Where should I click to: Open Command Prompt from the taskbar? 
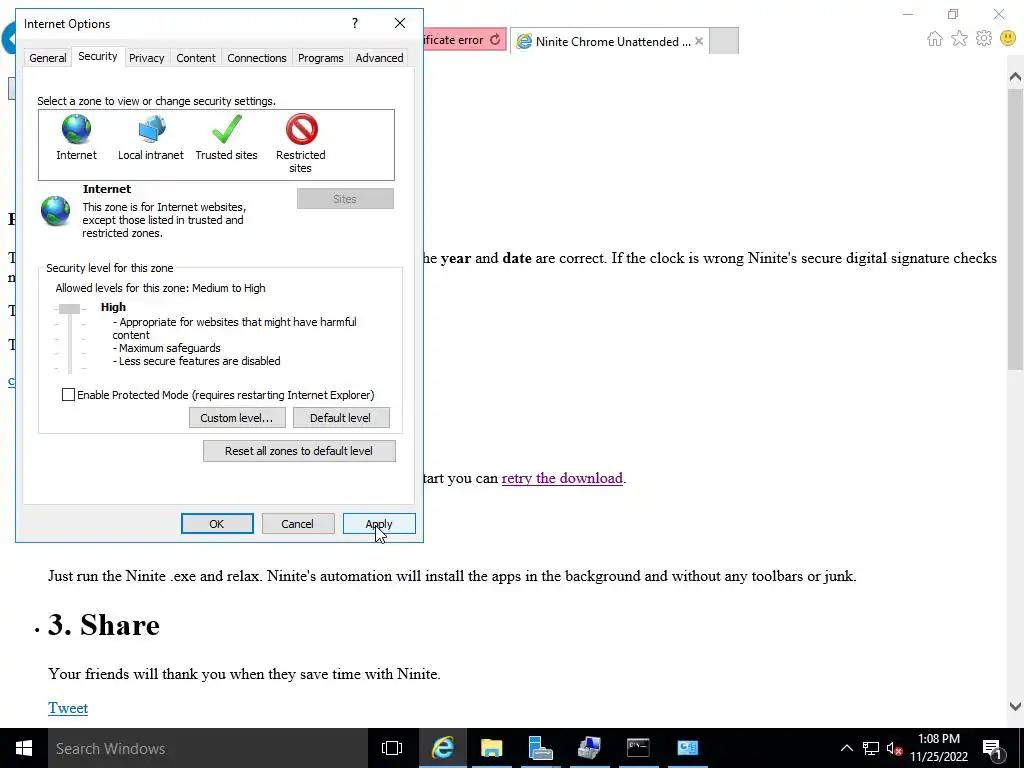click(638, 748)
